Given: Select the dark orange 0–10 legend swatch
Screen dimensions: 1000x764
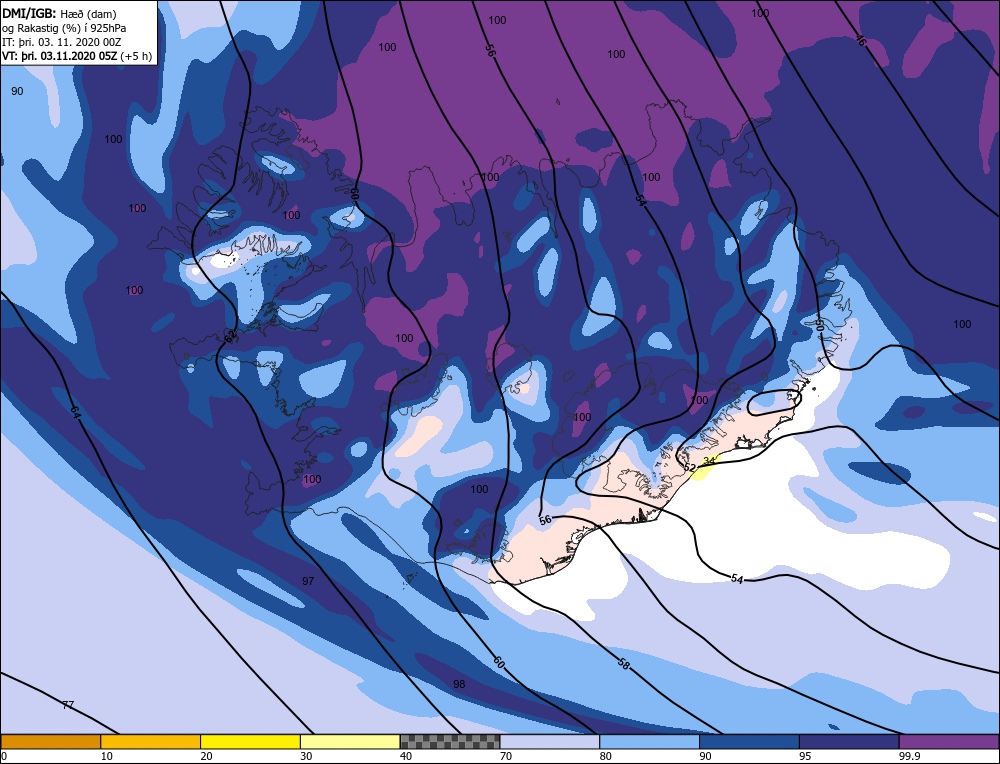Looking at the screenshot, I should click(50, 741).
